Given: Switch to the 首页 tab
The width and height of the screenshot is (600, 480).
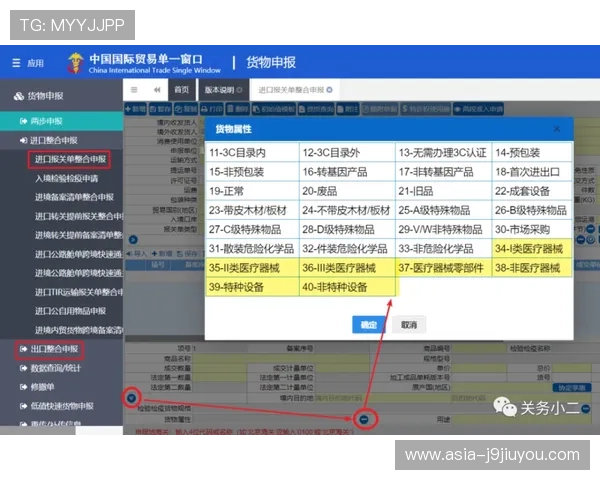Looking at the screenshot, I should point(182,90).
